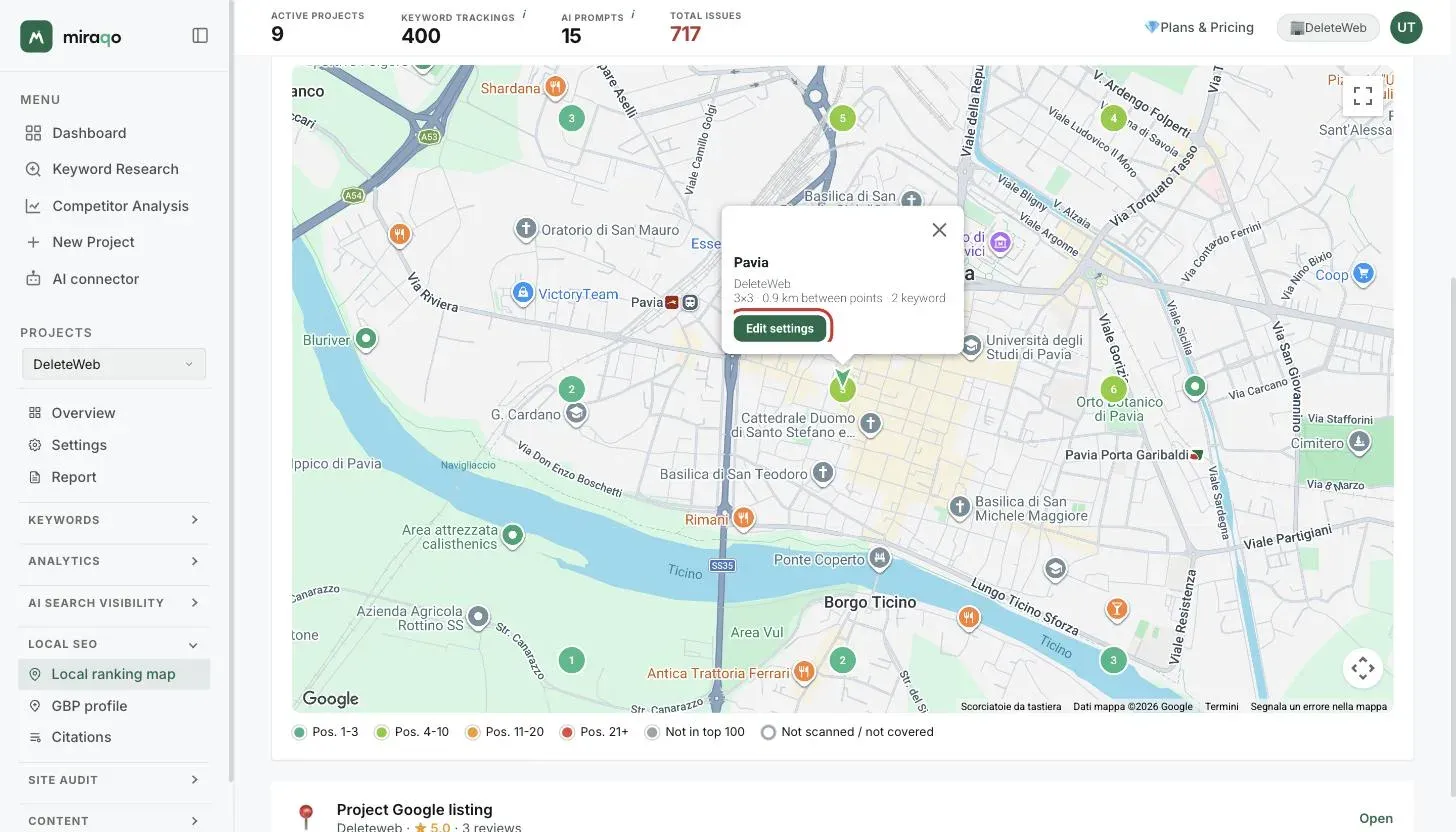Image resolution: width=1456 pixels, height=832 pixels.
Task: Click the DeleteWeb workspace button
Action: [x=1328, y=28]
